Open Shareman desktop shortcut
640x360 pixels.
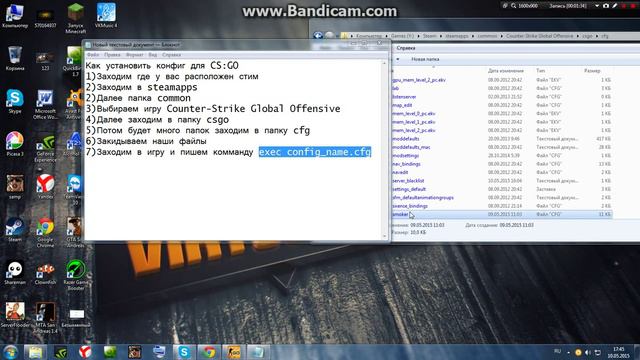(x=15, y=273)
